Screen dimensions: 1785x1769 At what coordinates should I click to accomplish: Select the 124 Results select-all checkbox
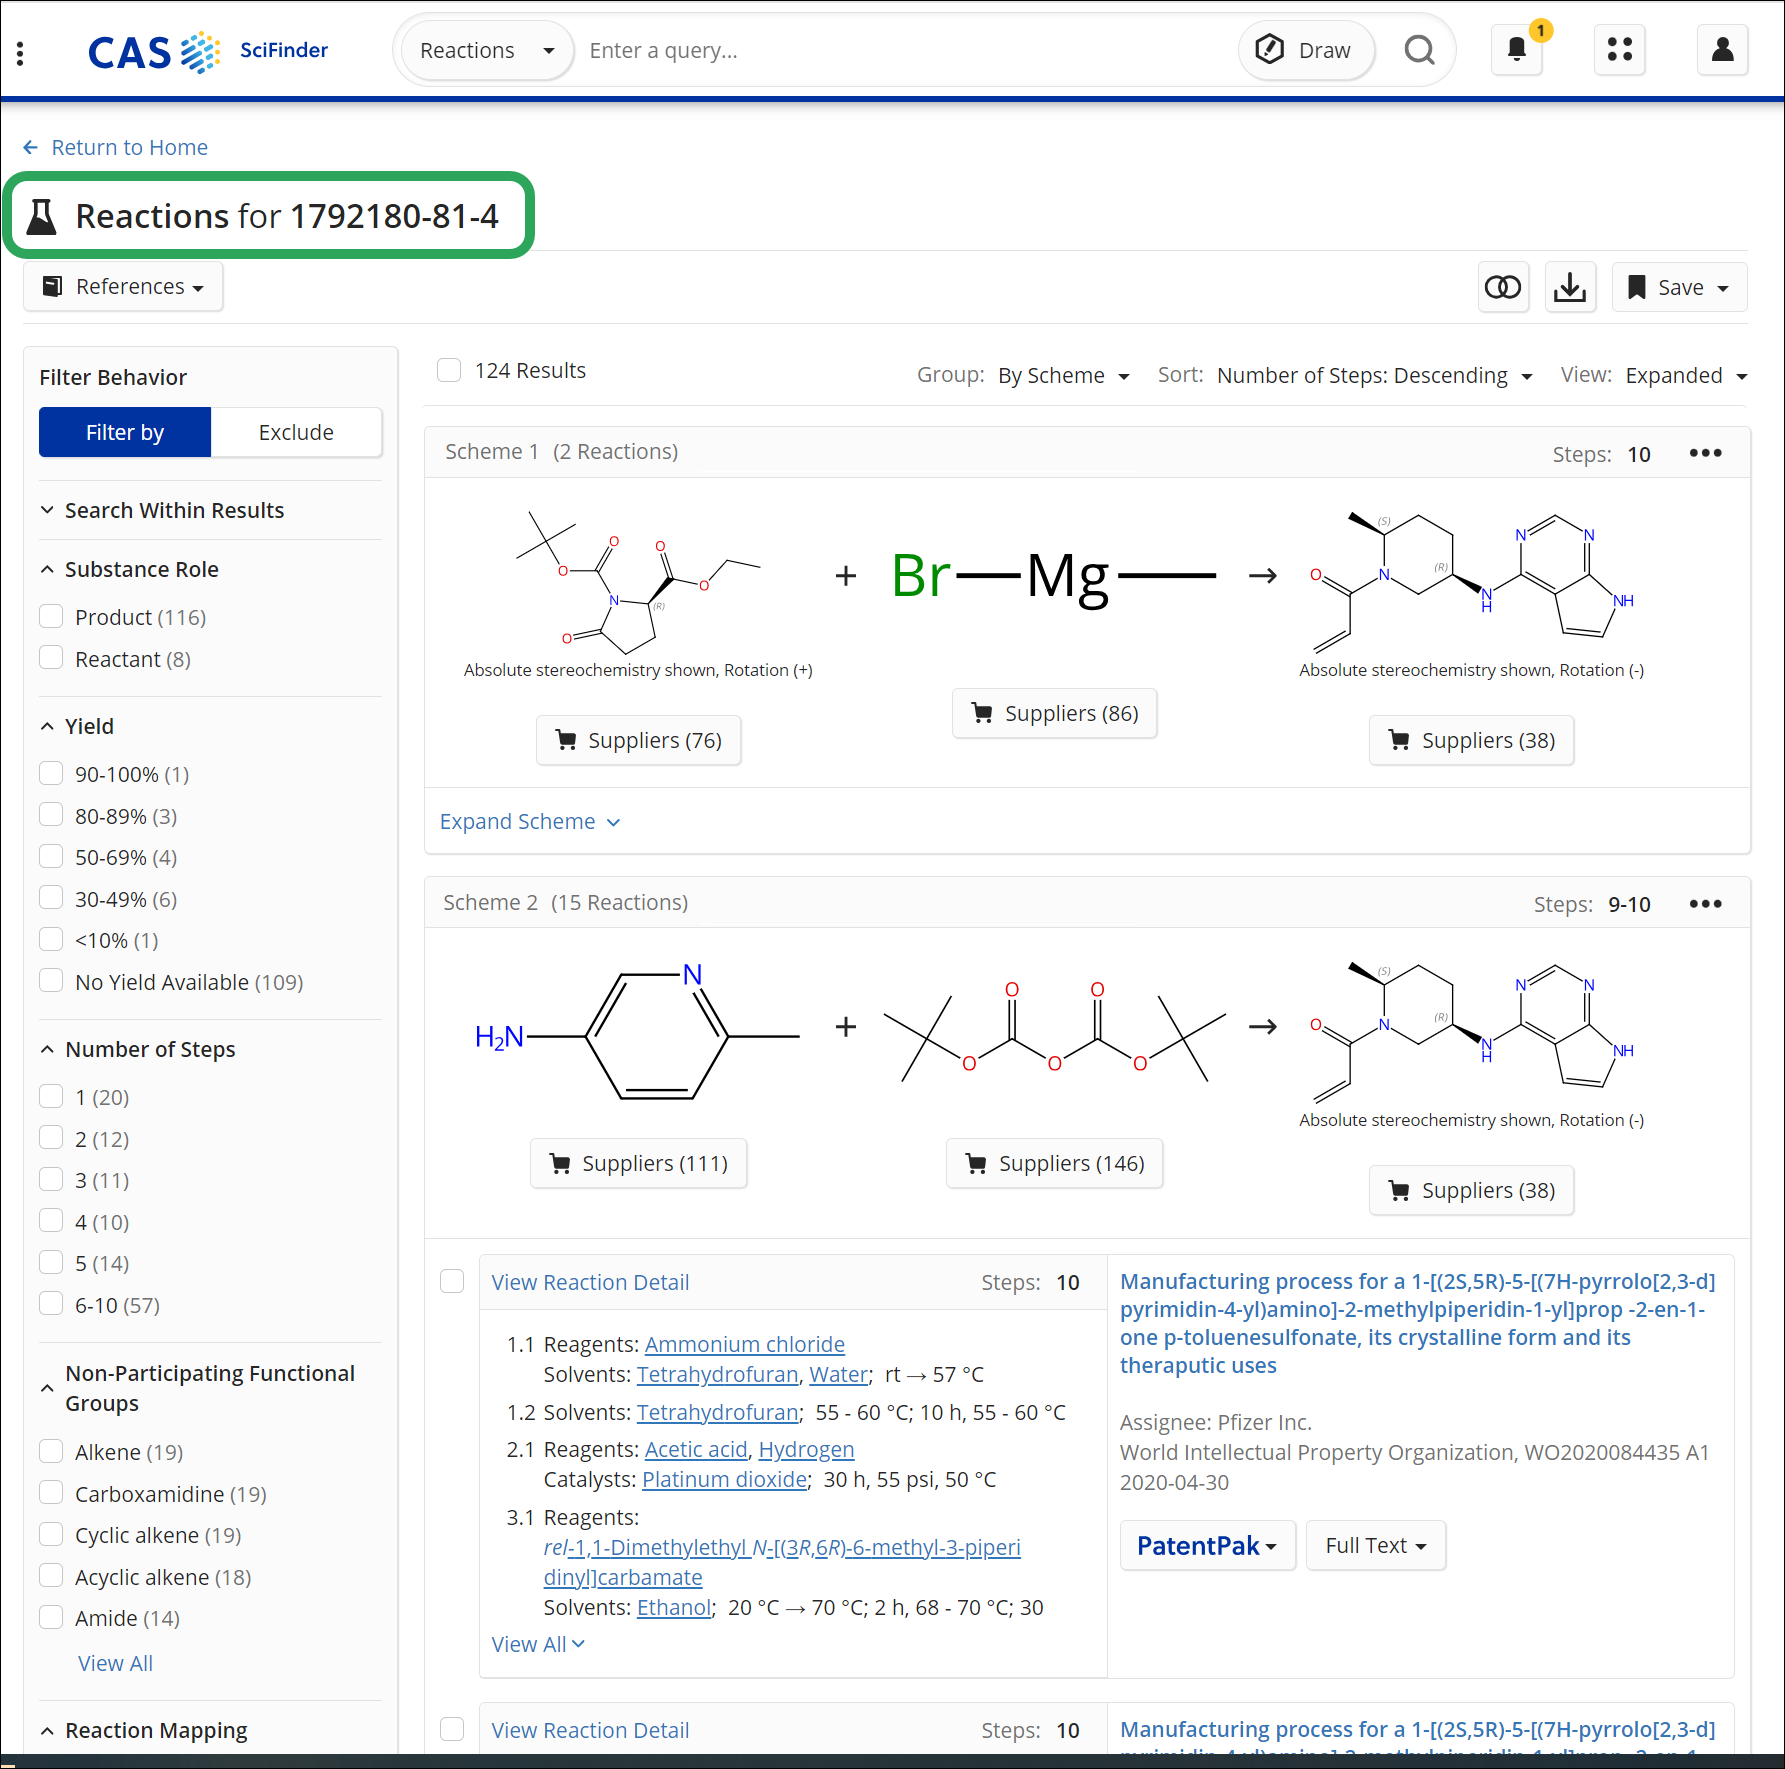click(449, 371)
